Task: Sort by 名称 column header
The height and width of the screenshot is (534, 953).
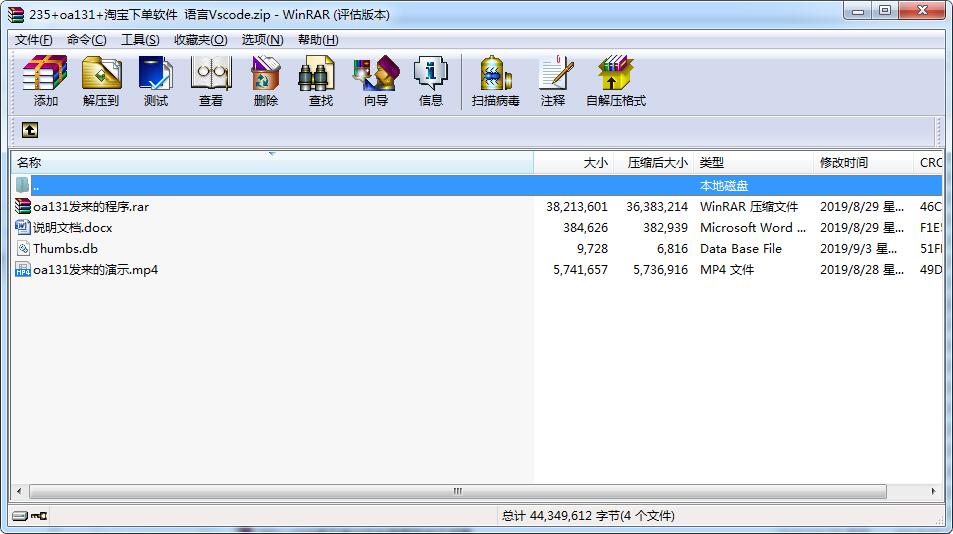Action: (272, 162)
